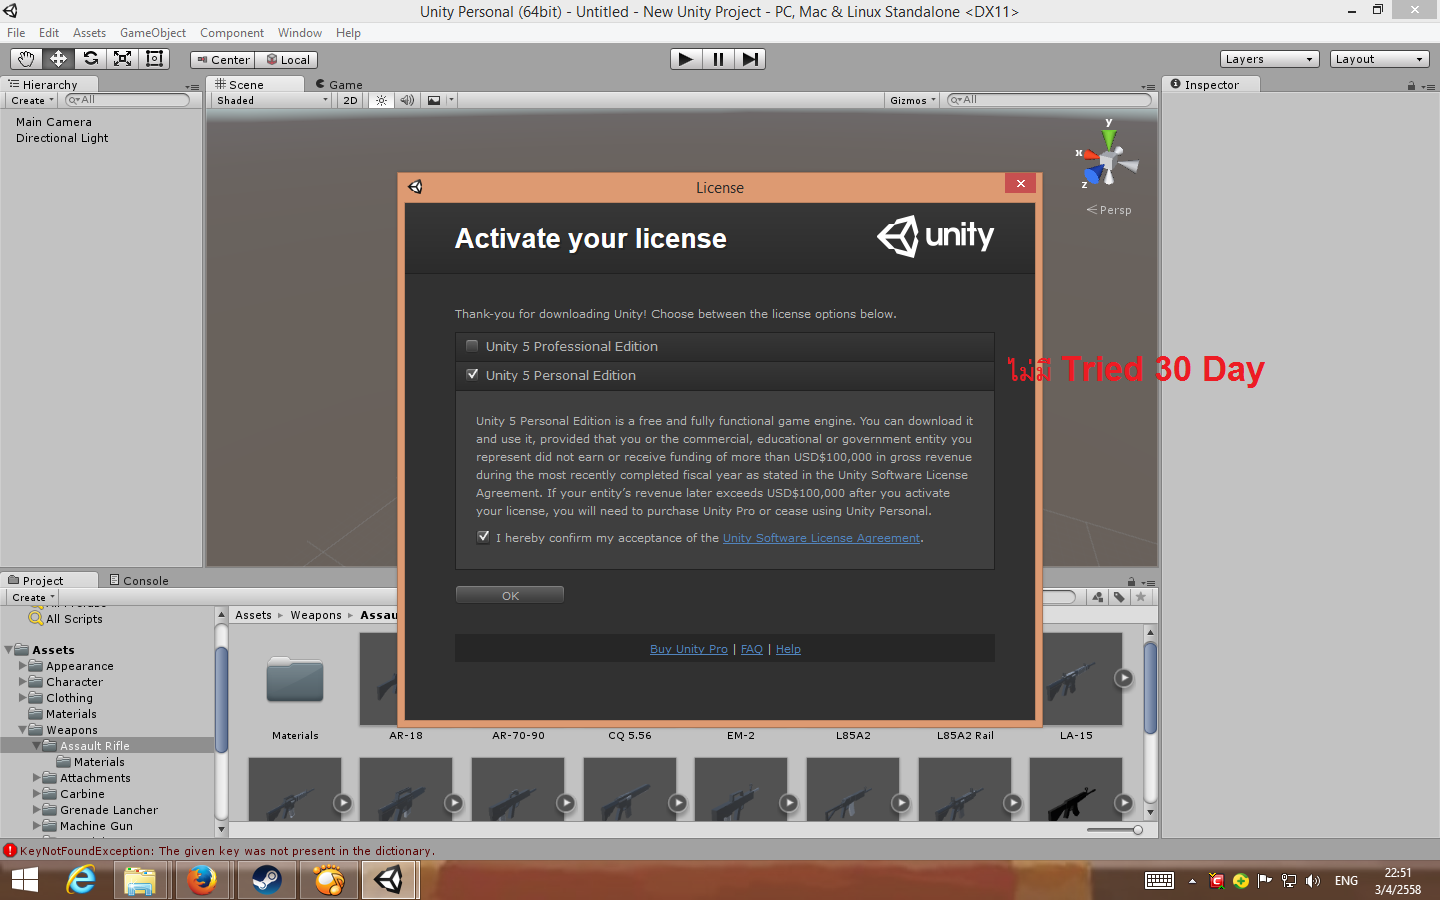Open the Help link in License dialog
Viewport: 1440px width, 900px height.
pos(788,649)
